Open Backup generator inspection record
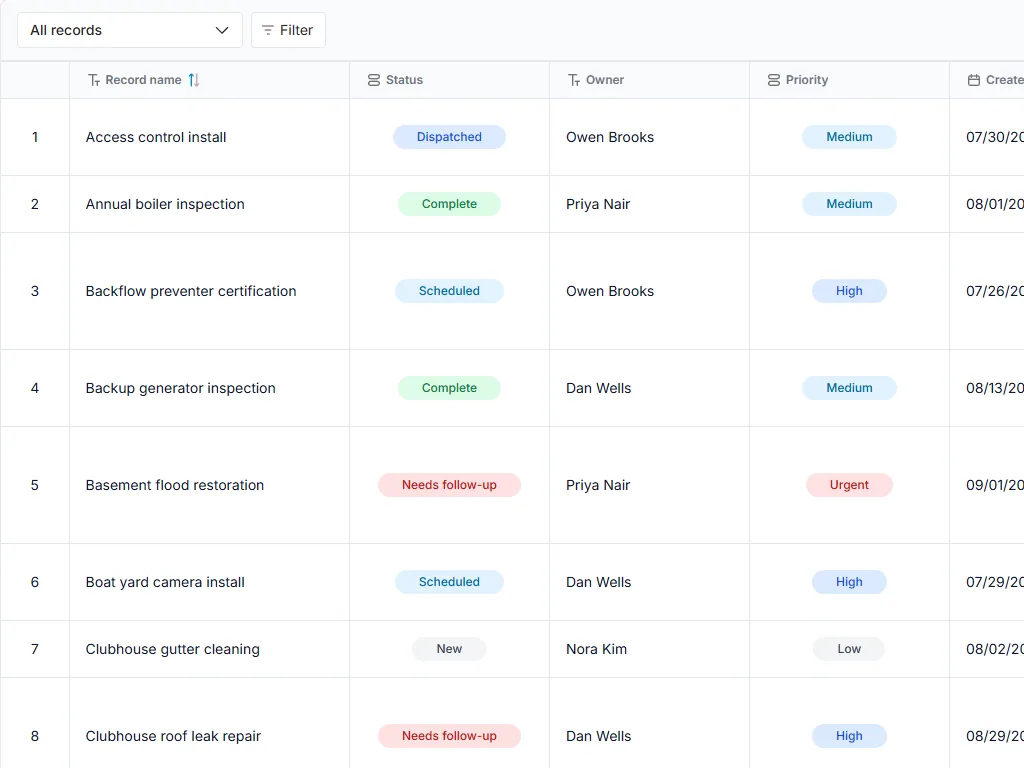The width and height of the screenshot is (1024, 768). (x=180, y=388)
